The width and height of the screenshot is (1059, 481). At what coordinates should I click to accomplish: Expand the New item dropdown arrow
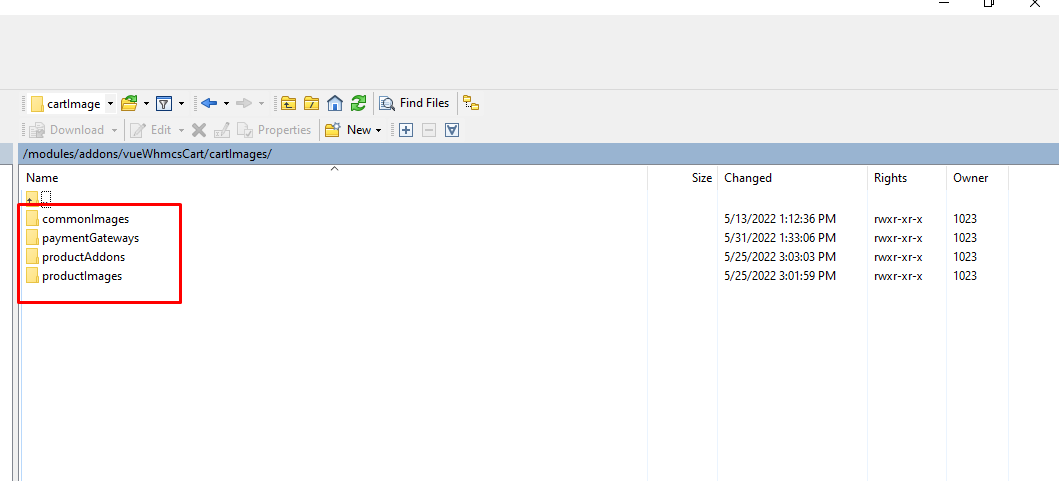click(379, 130)
